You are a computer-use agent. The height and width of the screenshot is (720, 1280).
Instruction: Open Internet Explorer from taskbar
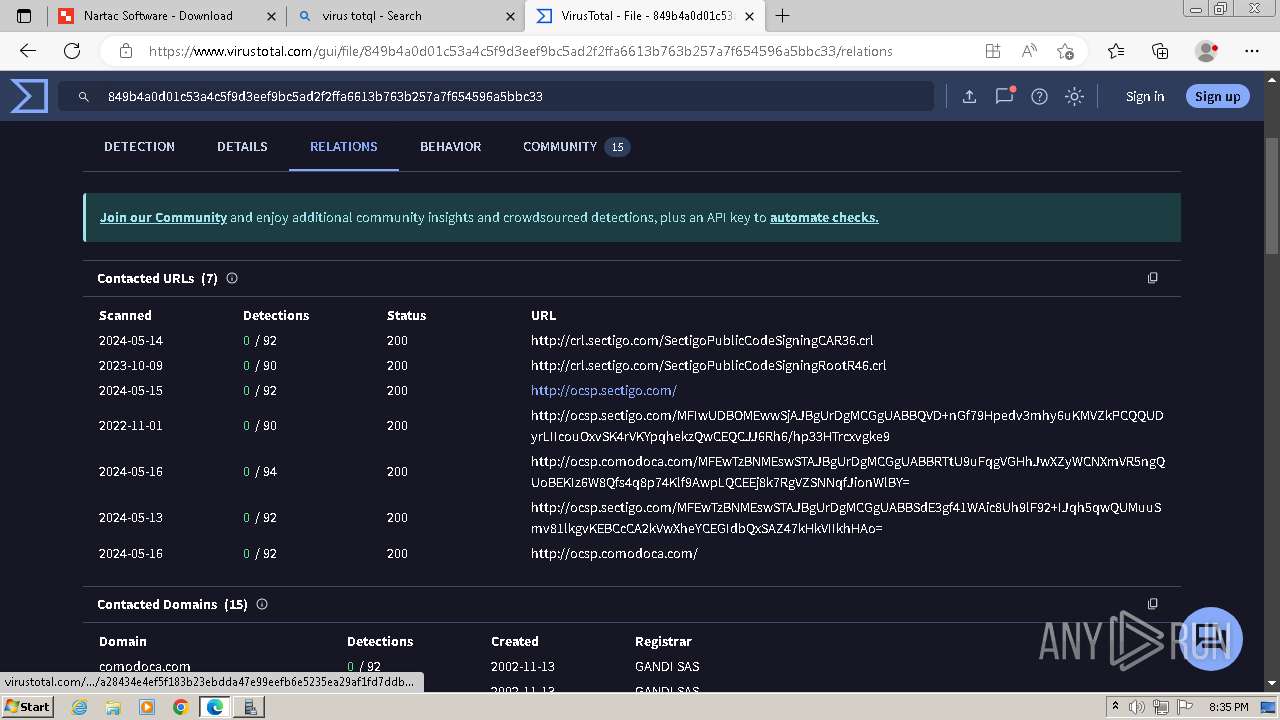(80, 707)
